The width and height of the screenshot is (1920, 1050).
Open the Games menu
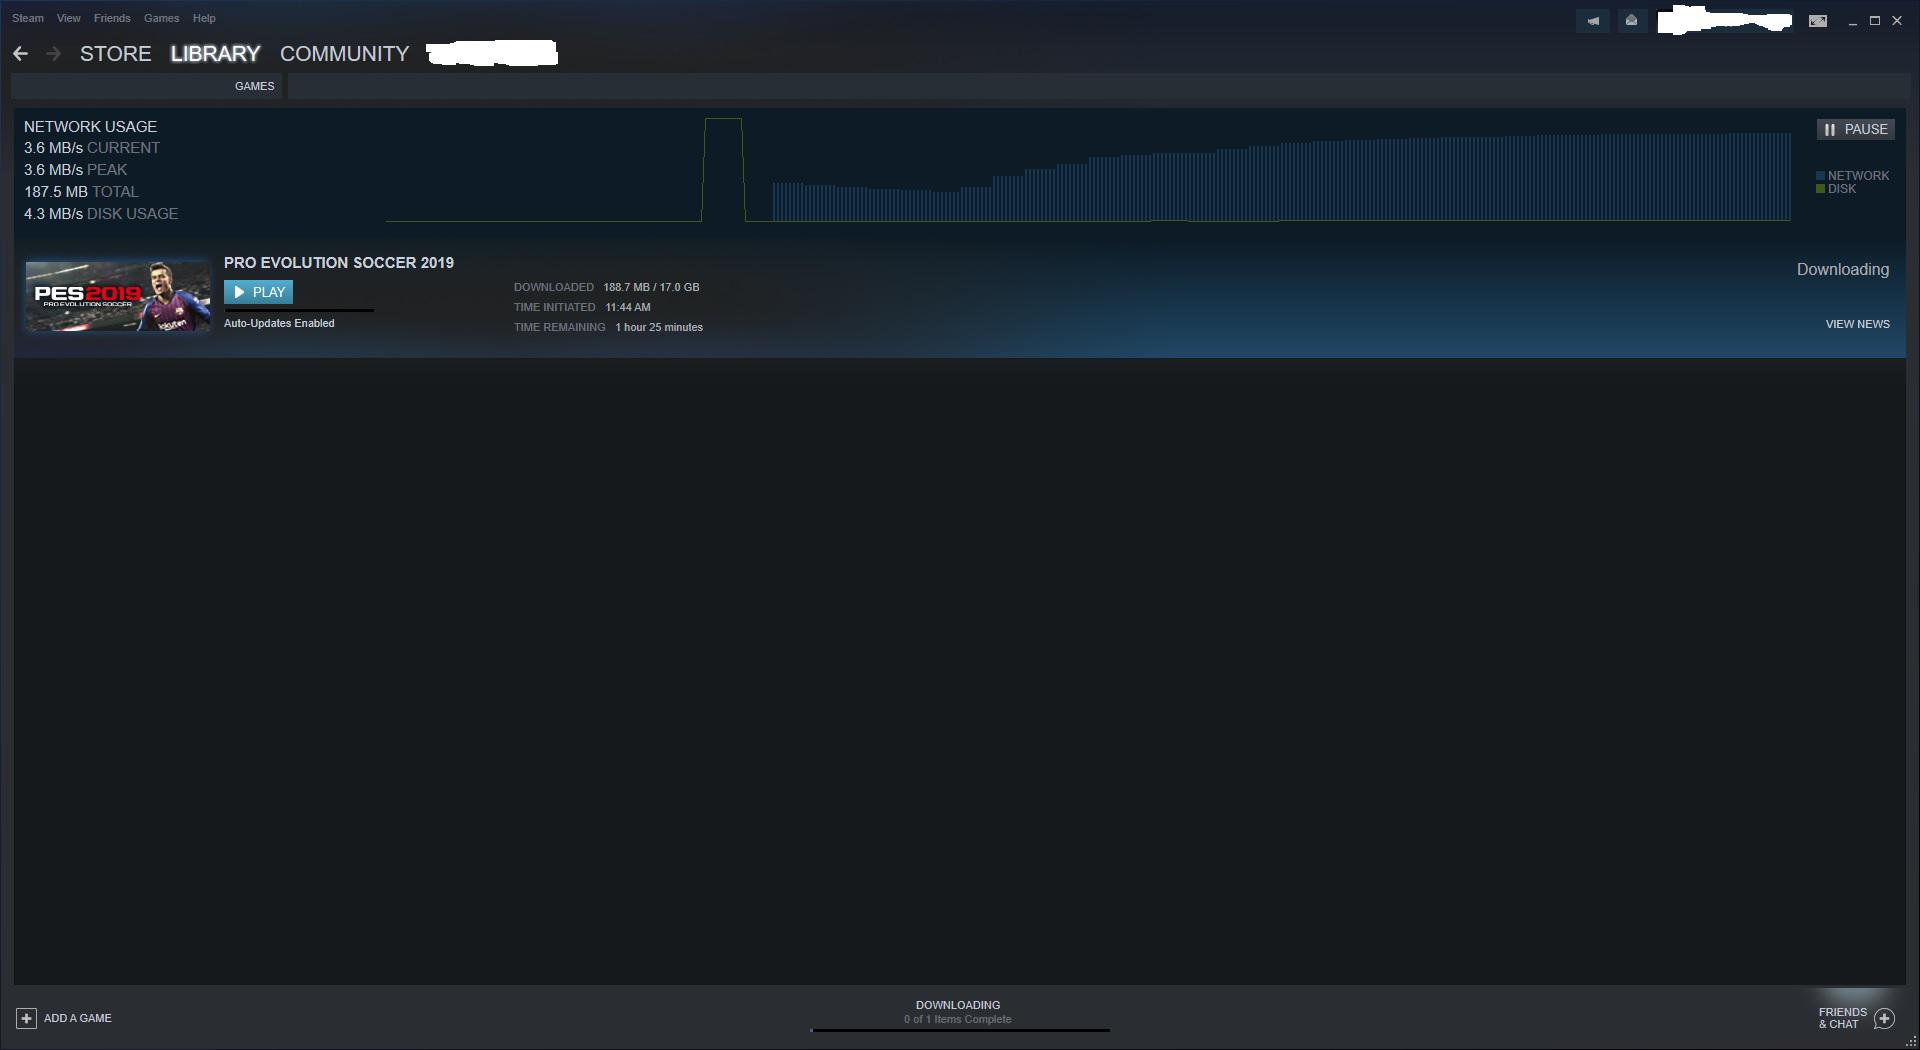pyautogui.click(x=161, y=18)
